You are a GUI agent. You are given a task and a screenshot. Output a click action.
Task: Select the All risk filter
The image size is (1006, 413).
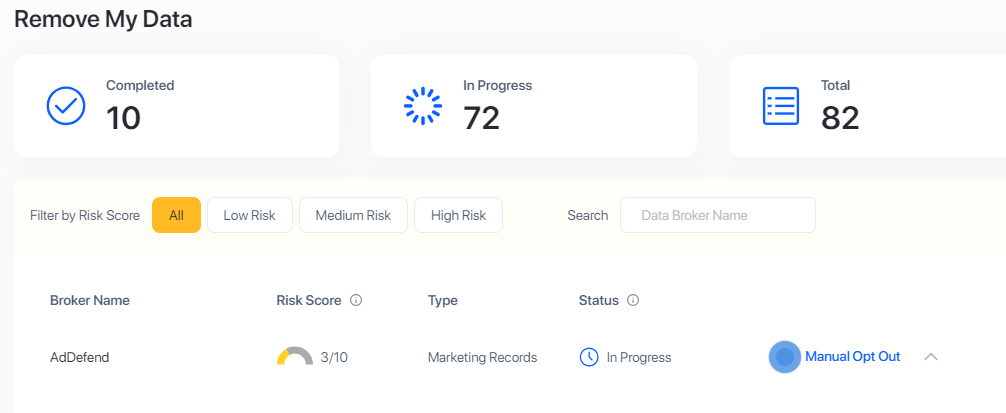coord(176,215)
